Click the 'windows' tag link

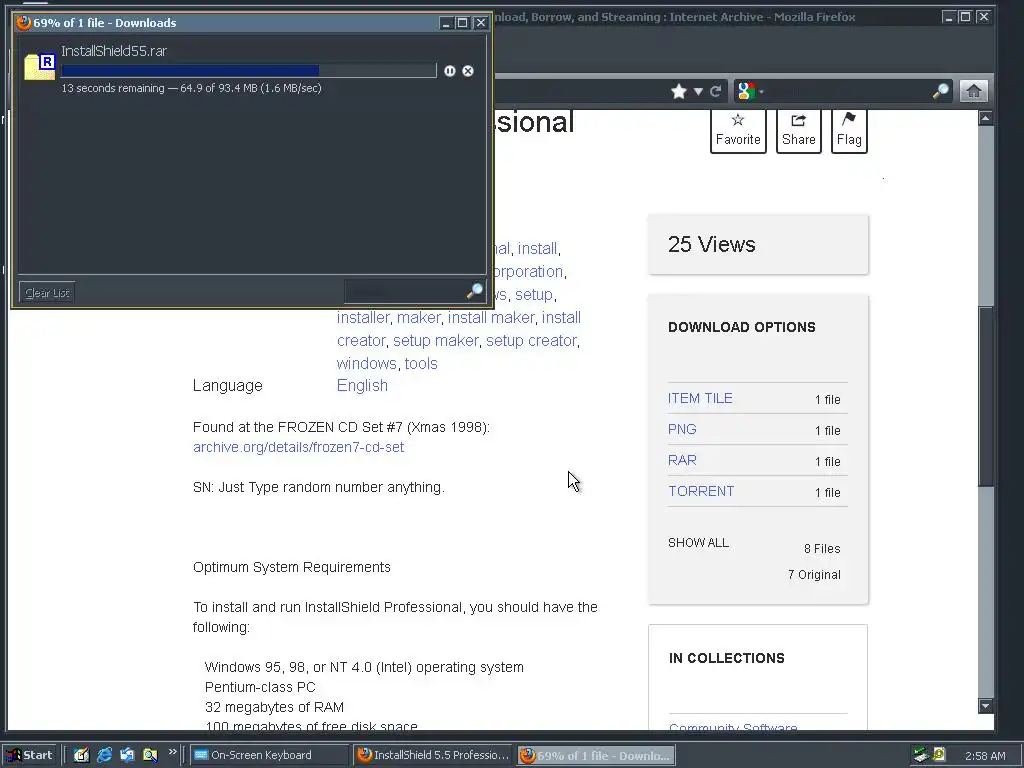click(x=366, y=363)
